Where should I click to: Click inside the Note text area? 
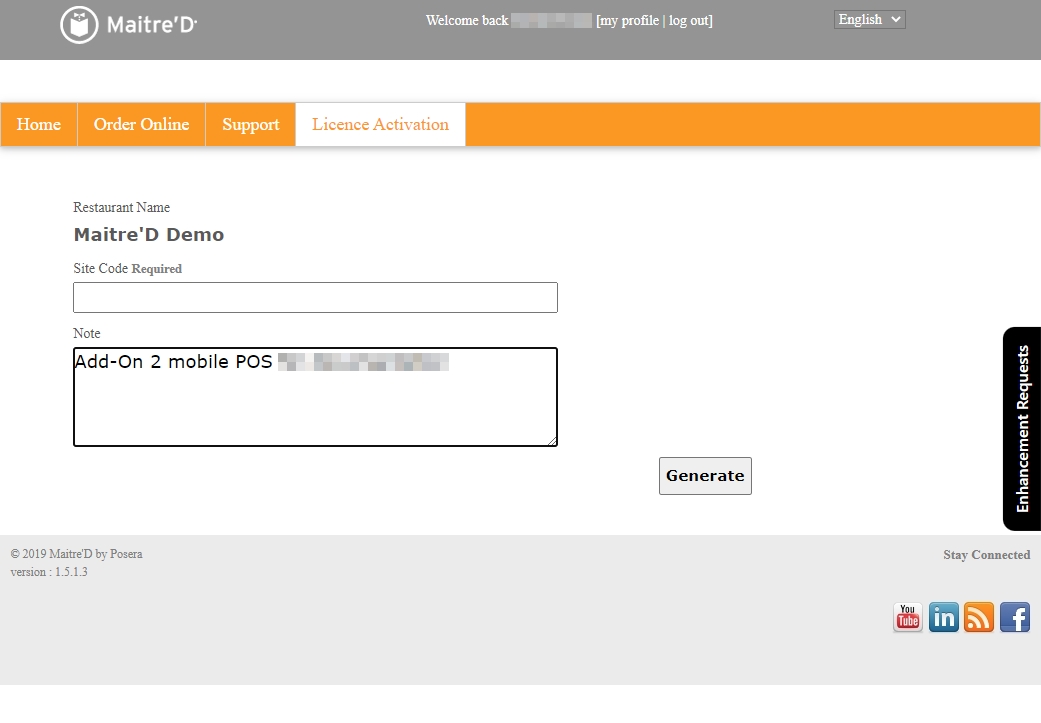pyautogui.click(x=315, y=405)
